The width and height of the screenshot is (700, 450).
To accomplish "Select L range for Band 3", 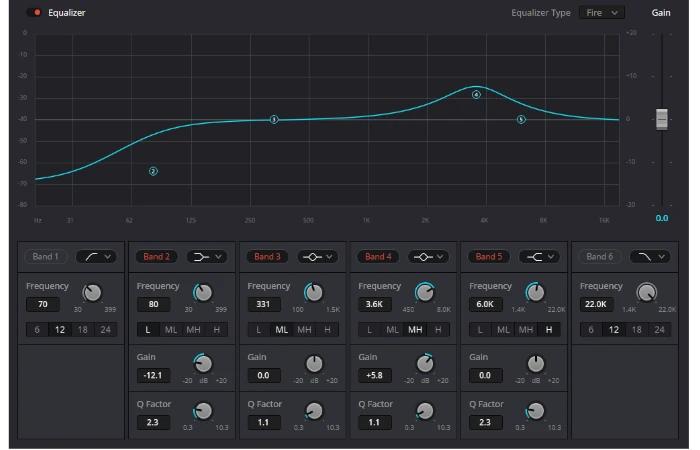I will click(x=258, y=329).
